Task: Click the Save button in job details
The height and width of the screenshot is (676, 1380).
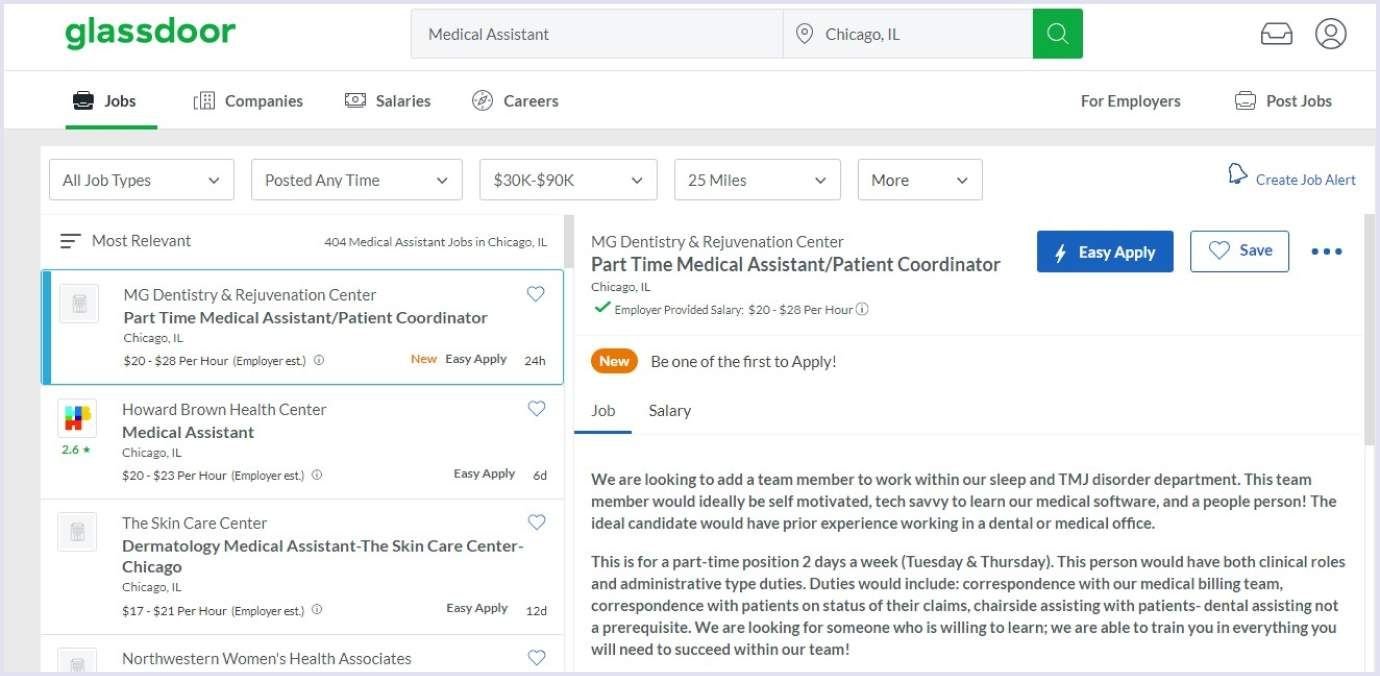Action: tap(1240, 252)
